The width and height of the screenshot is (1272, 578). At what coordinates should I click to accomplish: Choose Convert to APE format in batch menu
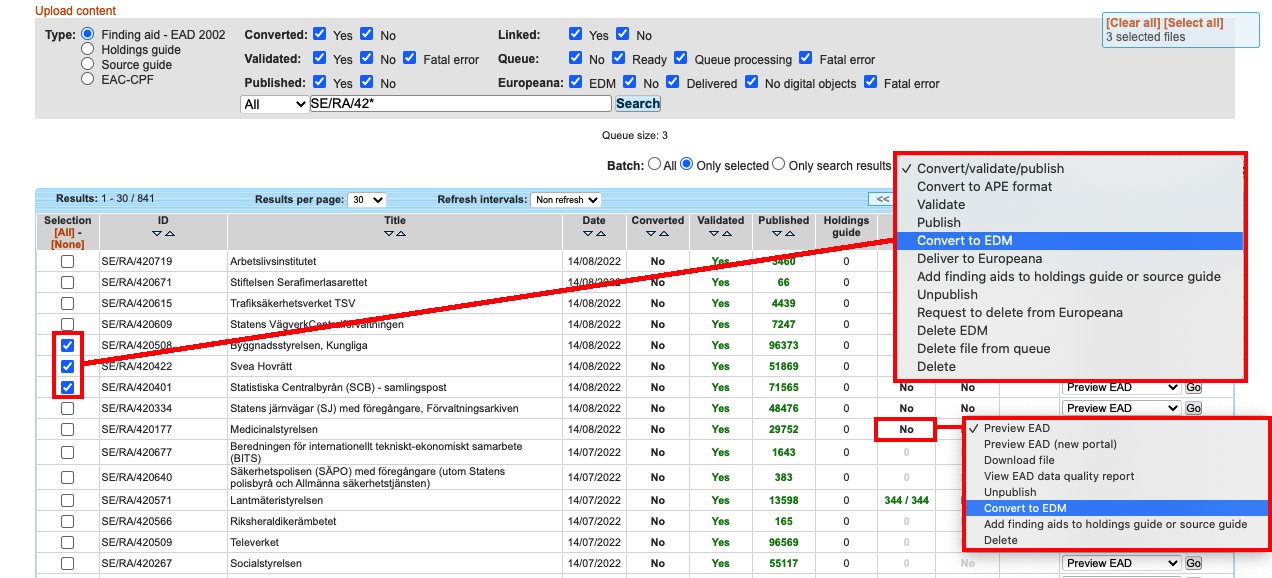coord(1069,187)
